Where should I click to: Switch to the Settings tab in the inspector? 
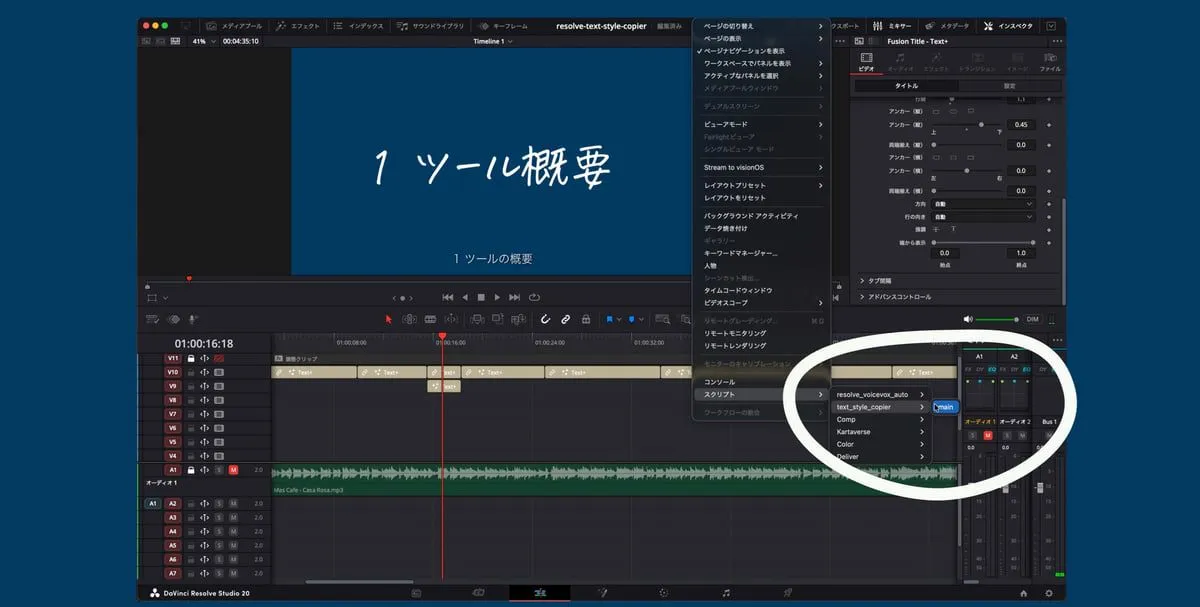pyautogui.click(x=1009, y=86)
